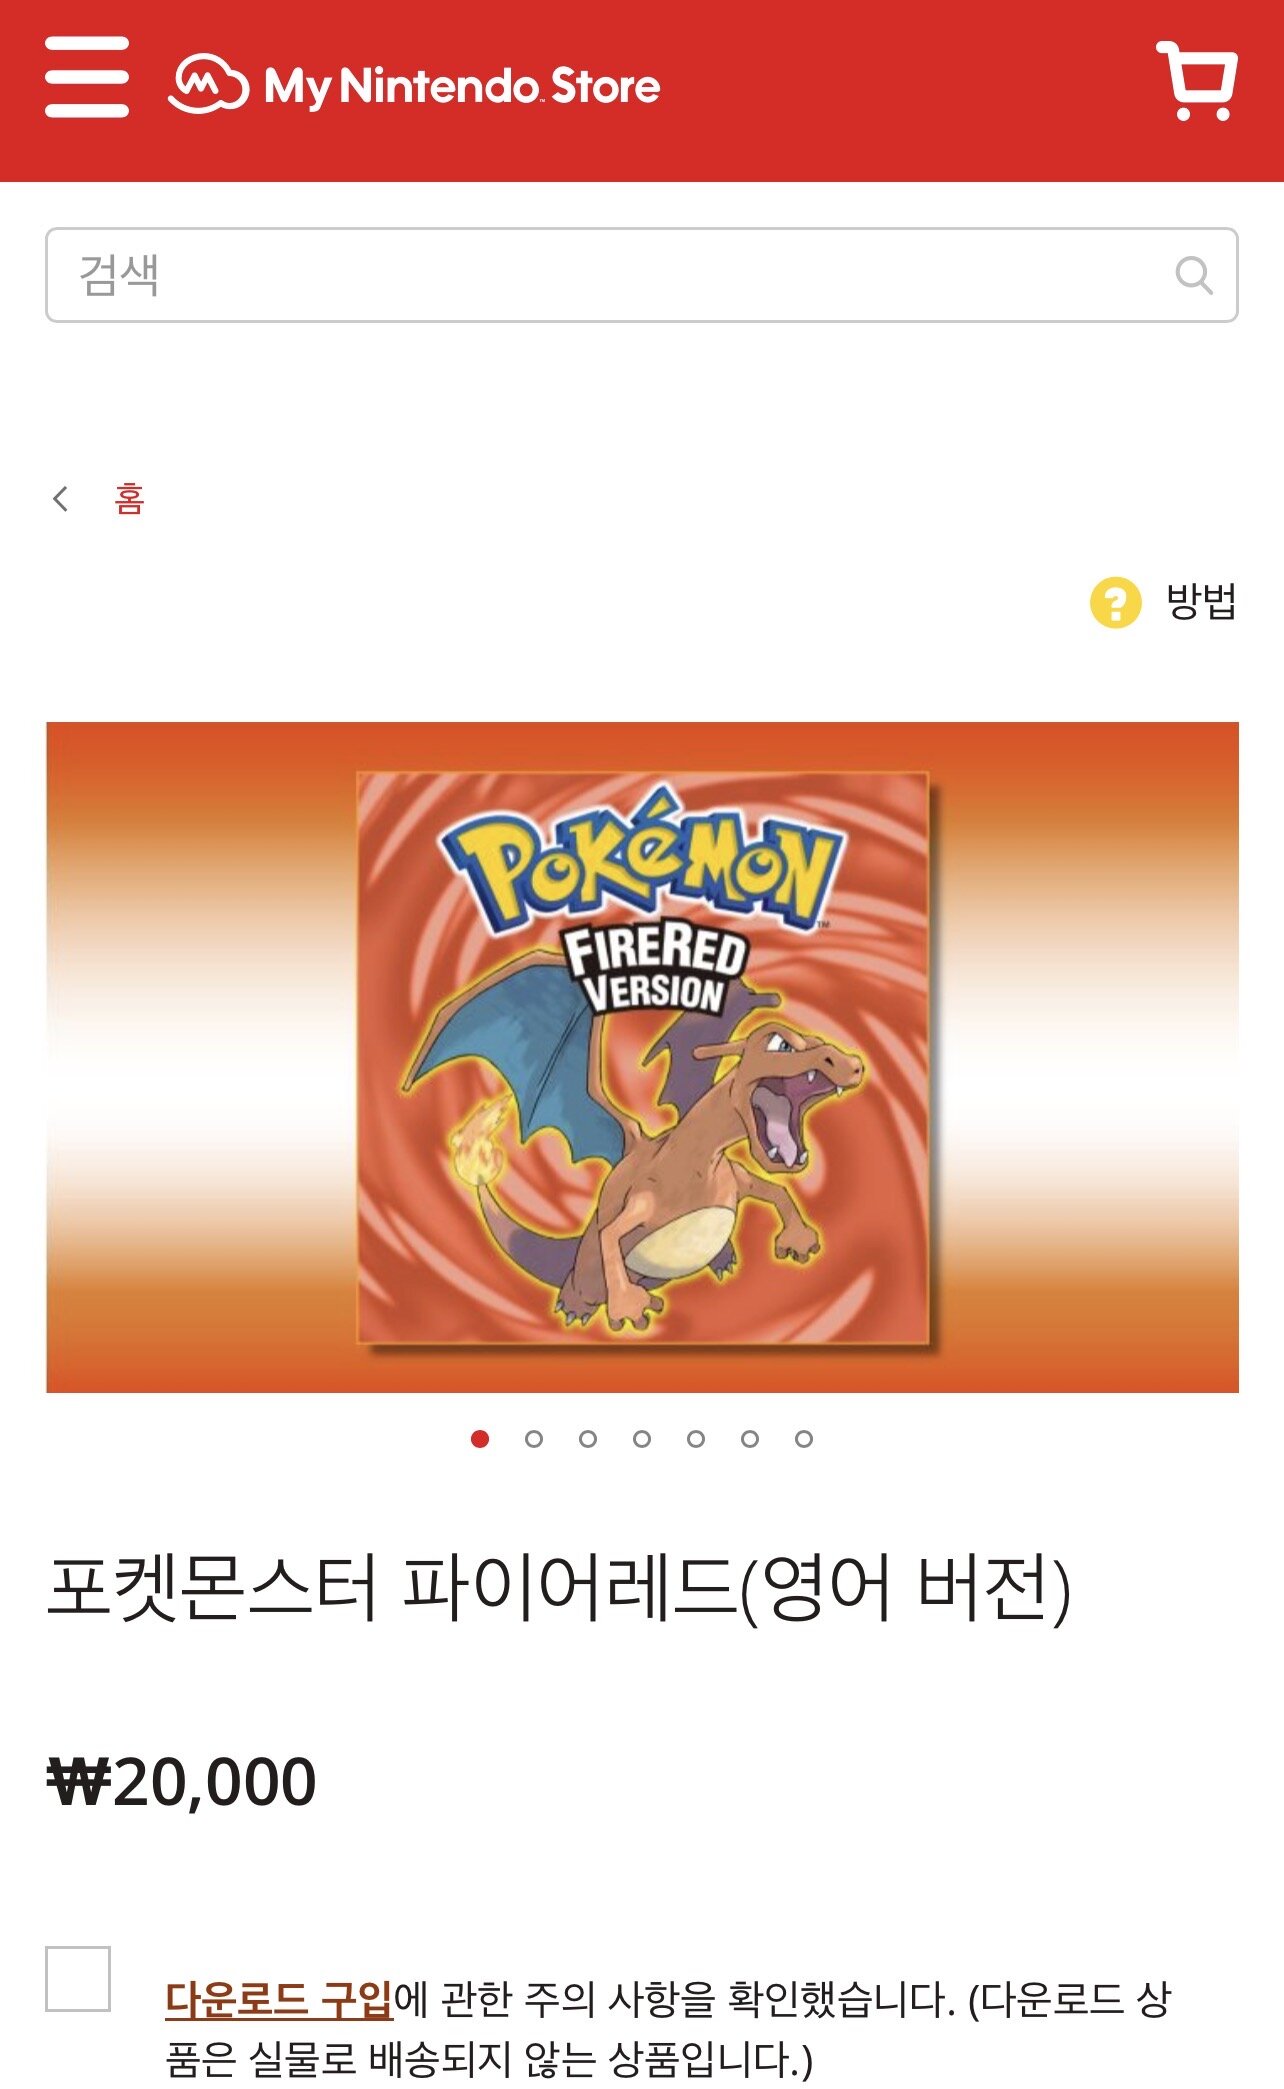Image resolution: width=1284 pixels, height=2089 pixels.
Task: Open the shopping cart
Action: 1197,80
